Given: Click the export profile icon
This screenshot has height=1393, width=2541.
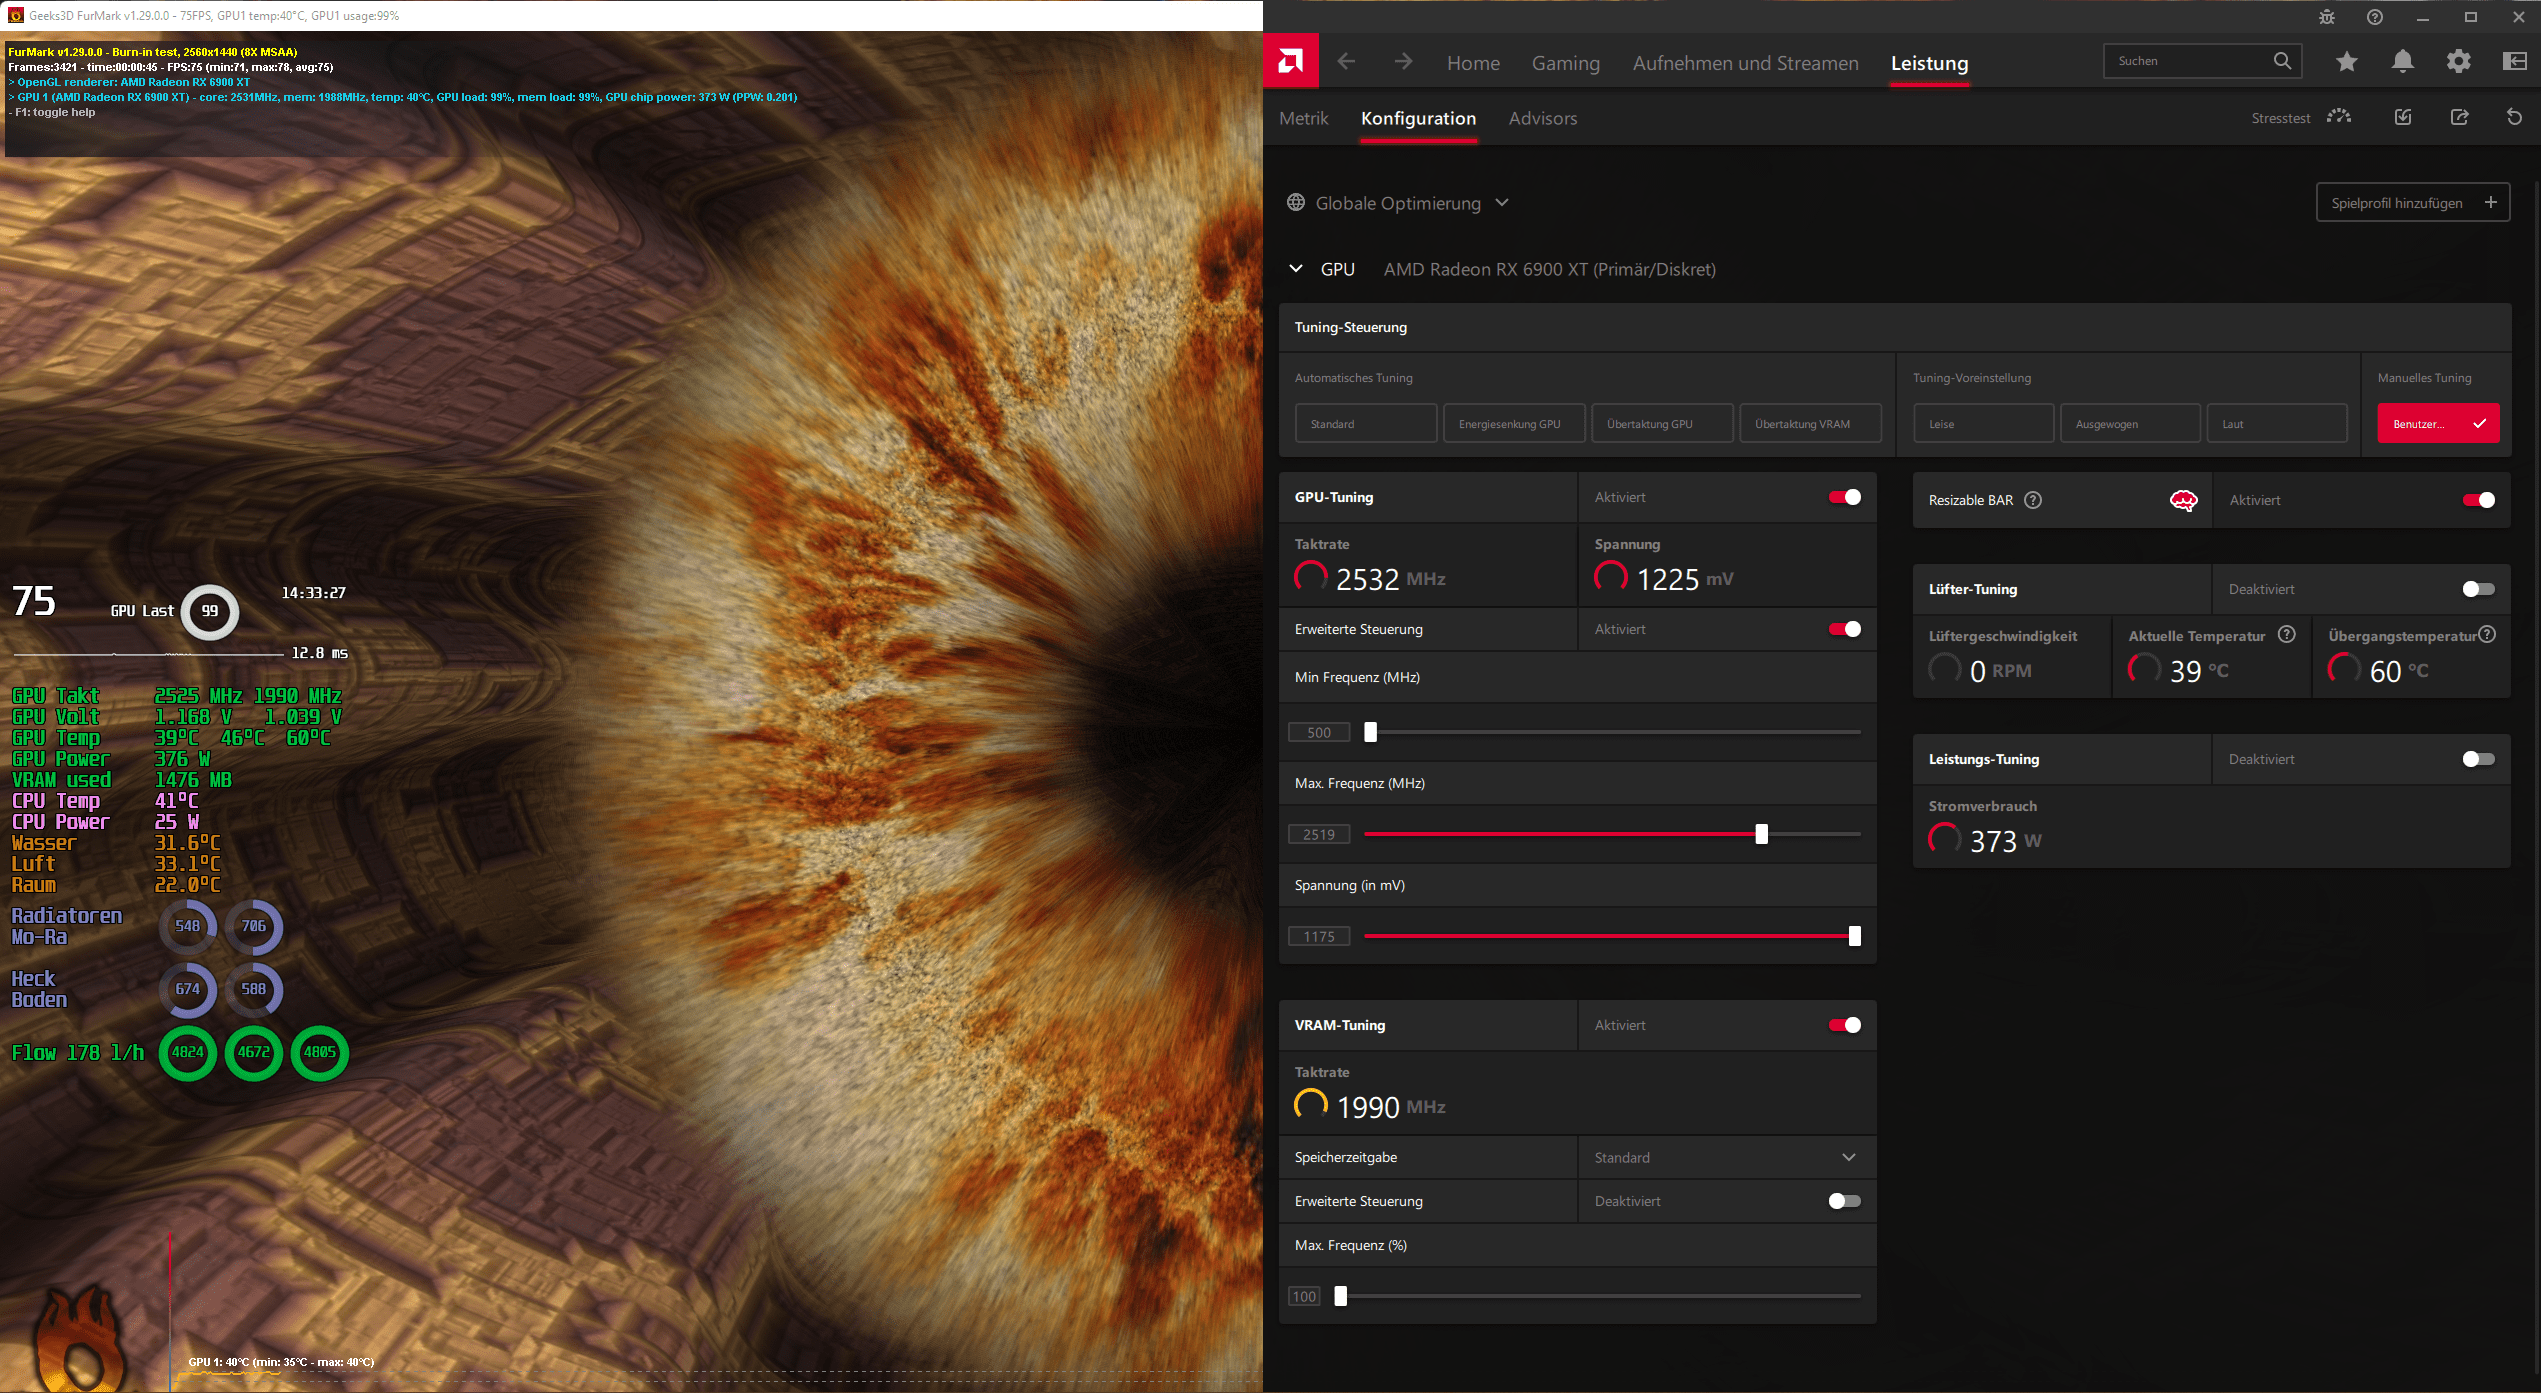Looking at the screenshot, I should pyautogui.click(x=2459, y=117).
